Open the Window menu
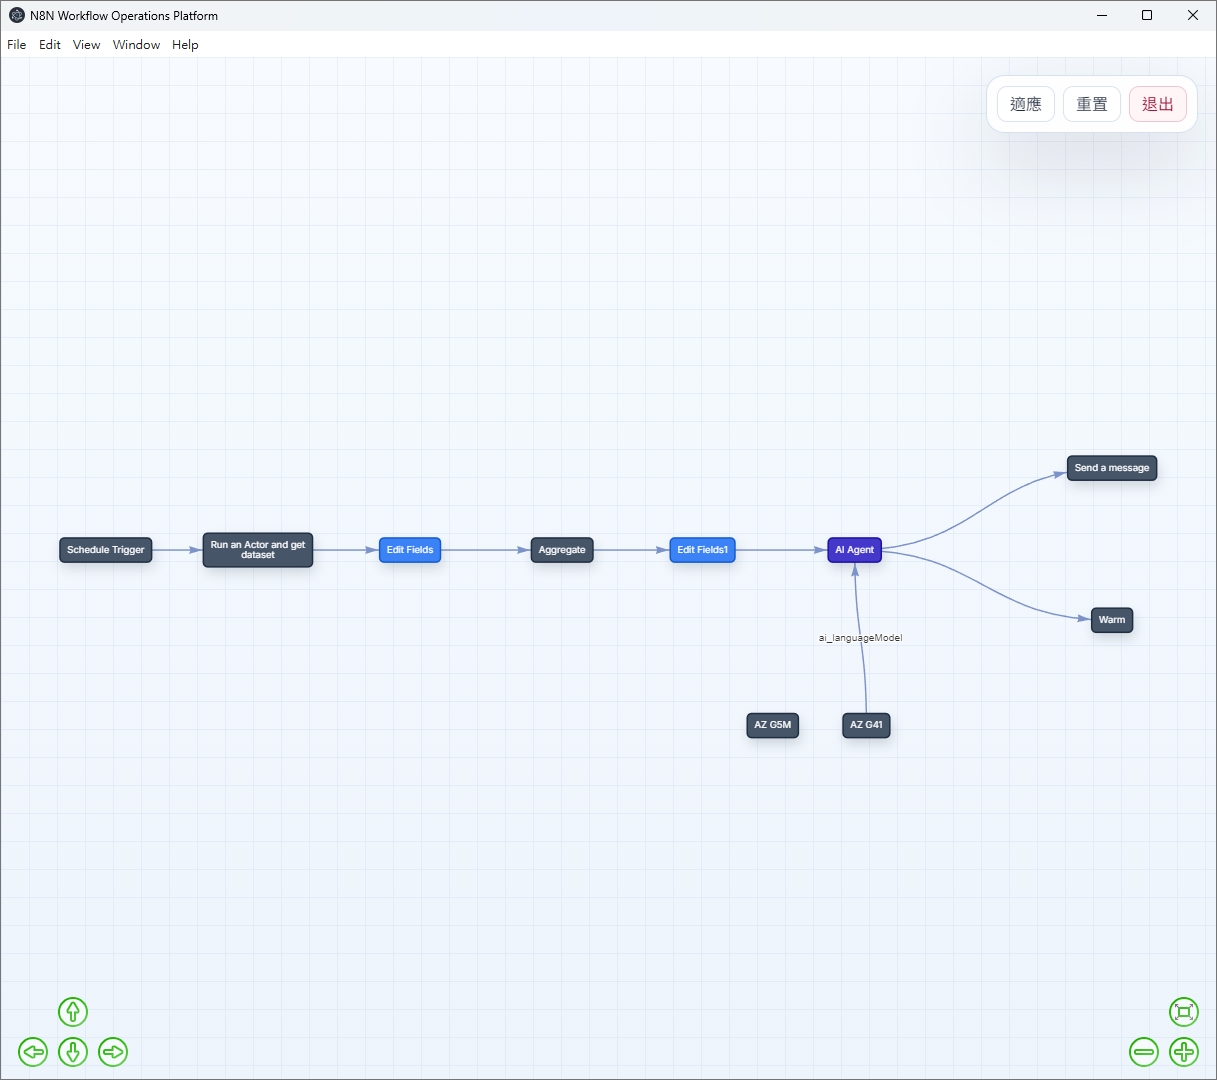Screen dimensions: 1217x1080 (x=137, y=45)
